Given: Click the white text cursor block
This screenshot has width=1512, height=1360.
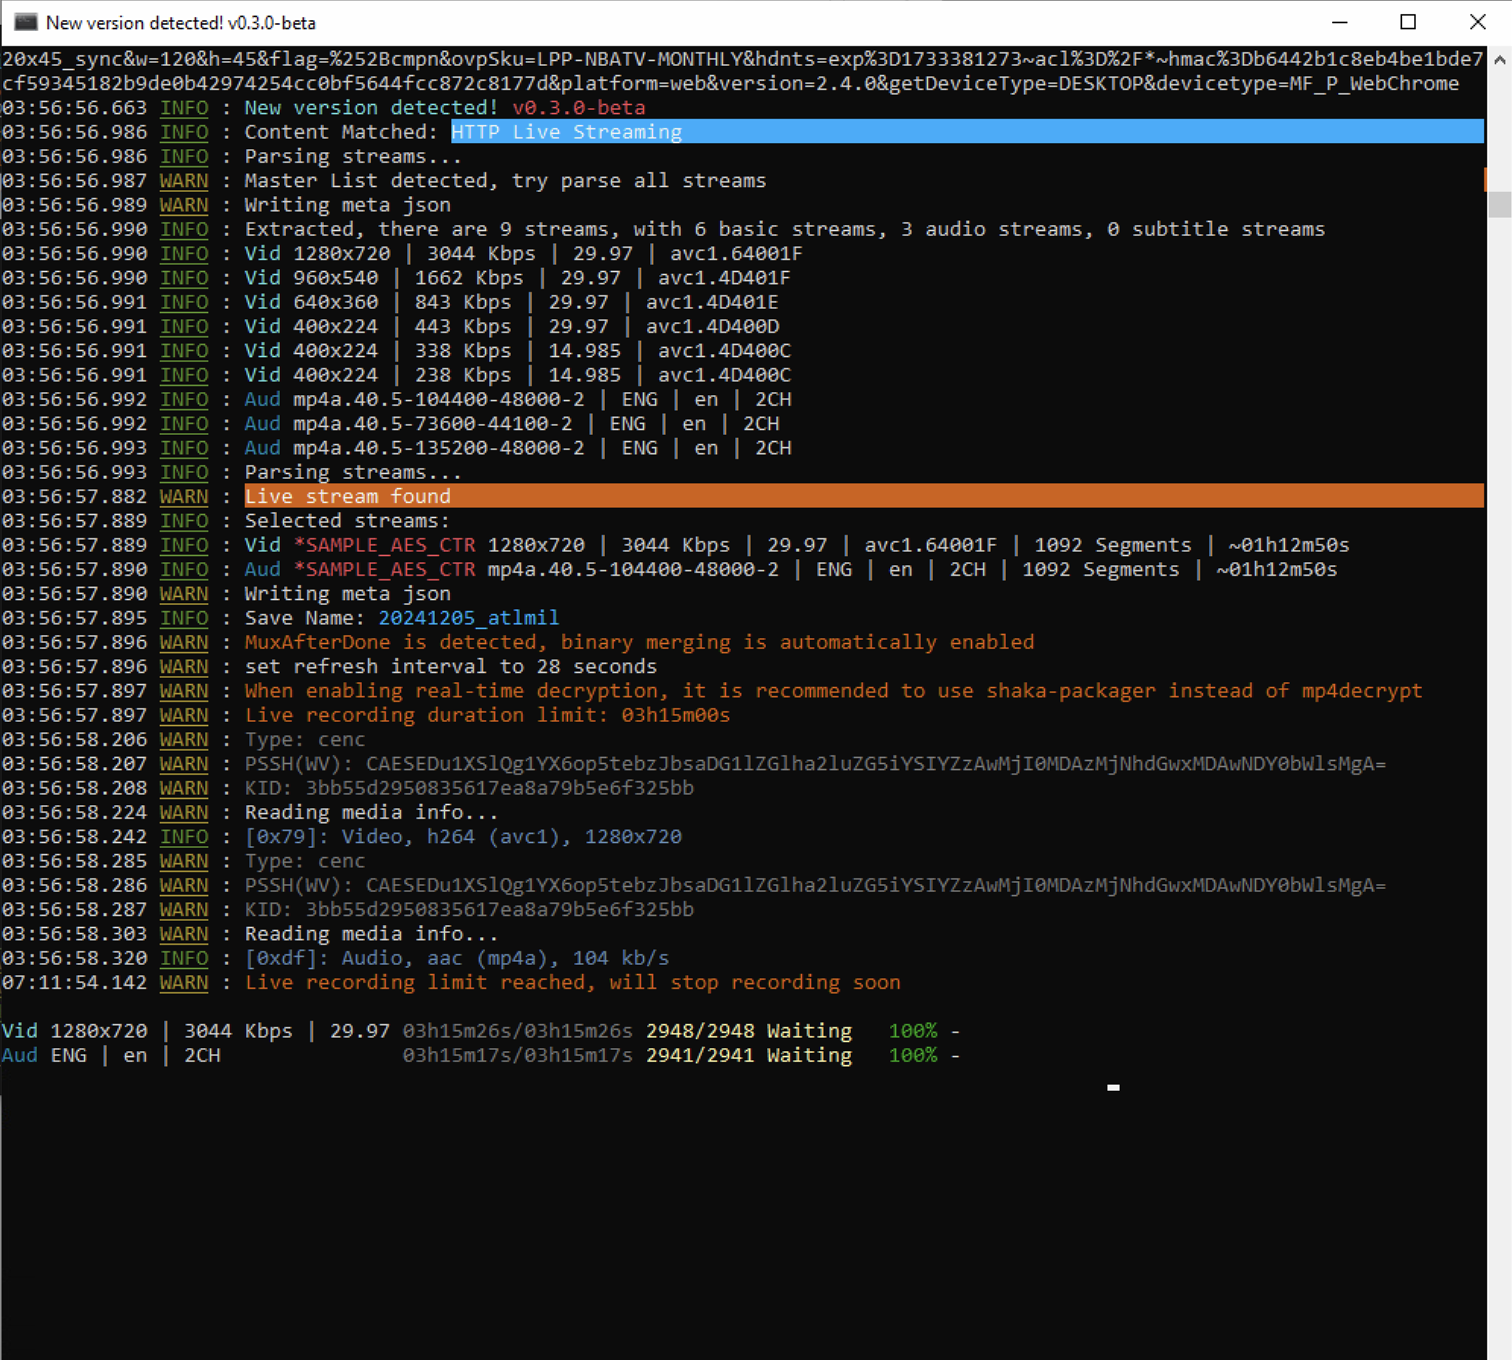Looking at the screenshot, I should coord(1113,1087).
